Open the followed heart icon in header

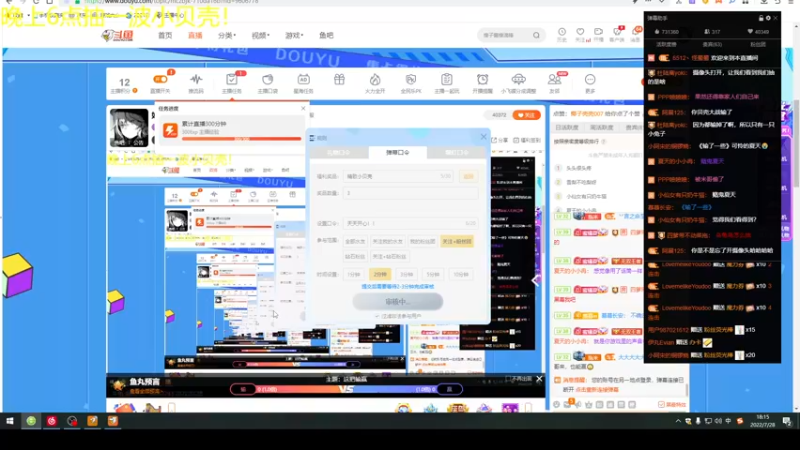pyautogui.click(x=580, y=32)
